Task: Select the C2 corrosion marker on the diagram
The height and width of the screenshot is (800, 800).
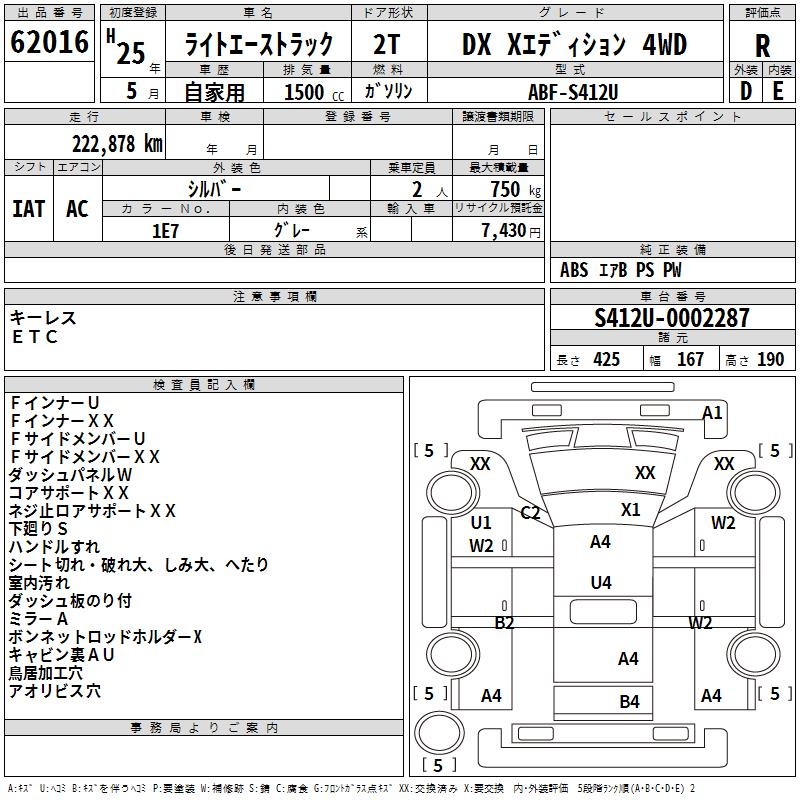Action: [530, 513]
